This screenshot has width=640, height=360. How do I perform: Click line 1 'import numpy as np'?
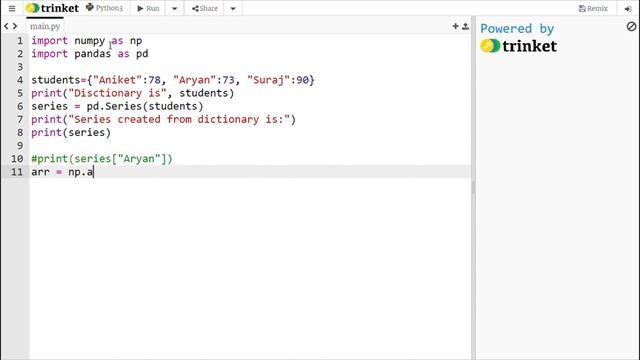[87, 41]
